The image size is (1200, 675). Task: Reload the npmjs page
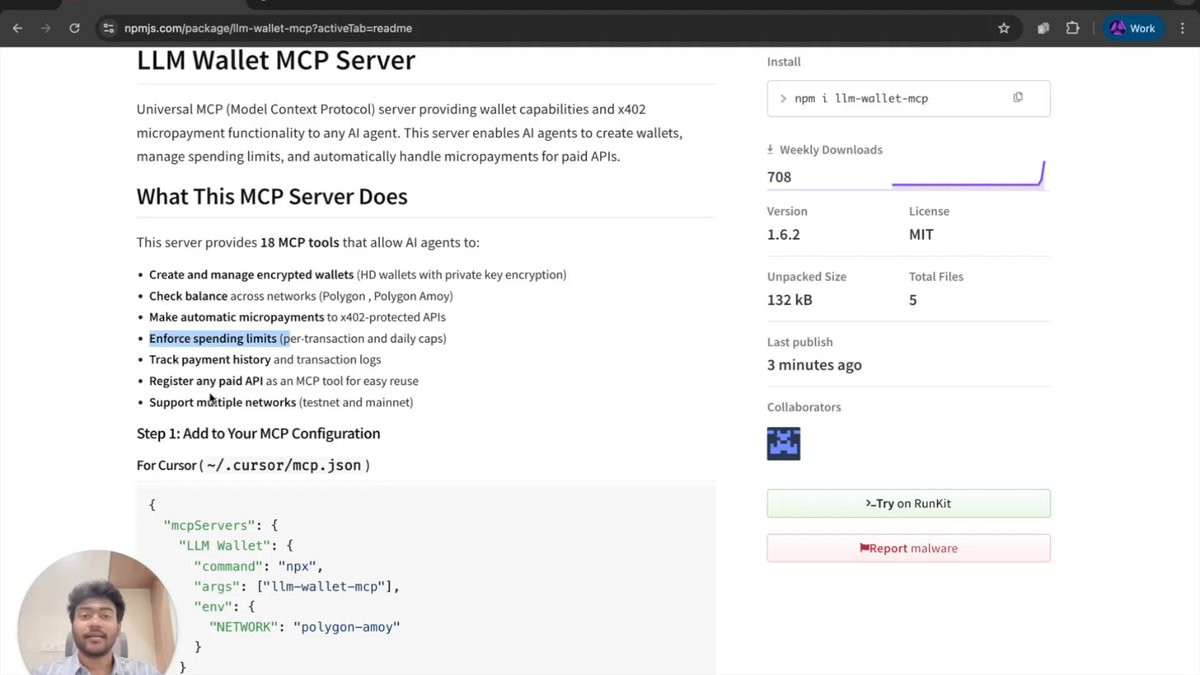[x=74, y=28]
